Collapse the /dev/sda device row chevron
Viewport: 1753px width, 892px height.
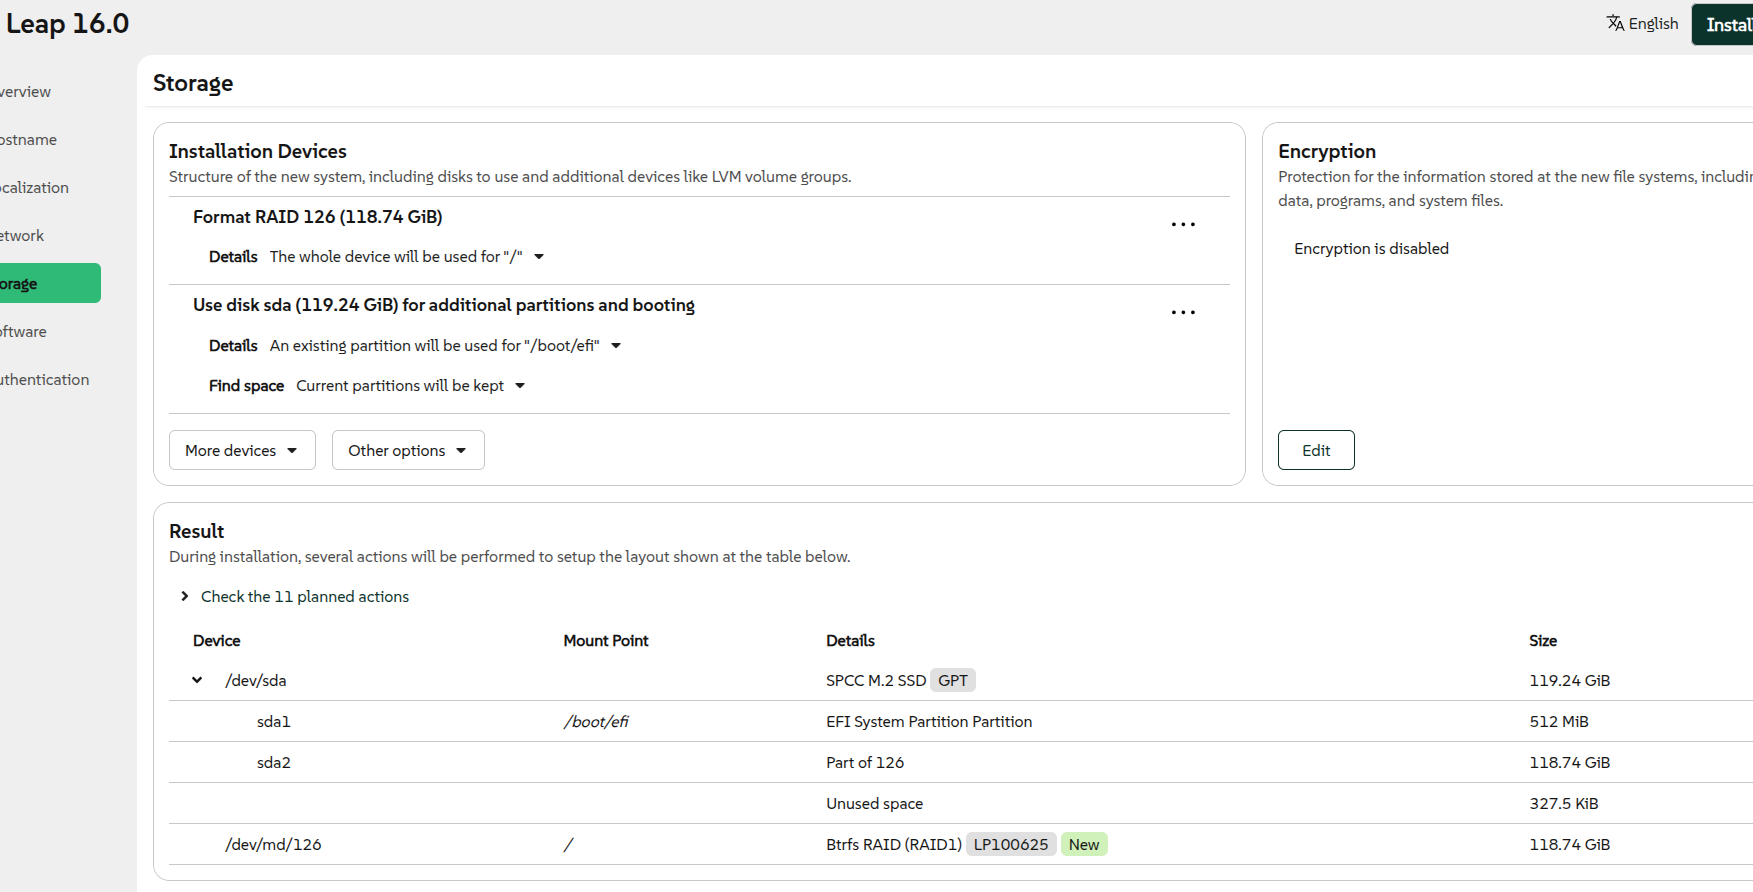[x=197, y=680]
